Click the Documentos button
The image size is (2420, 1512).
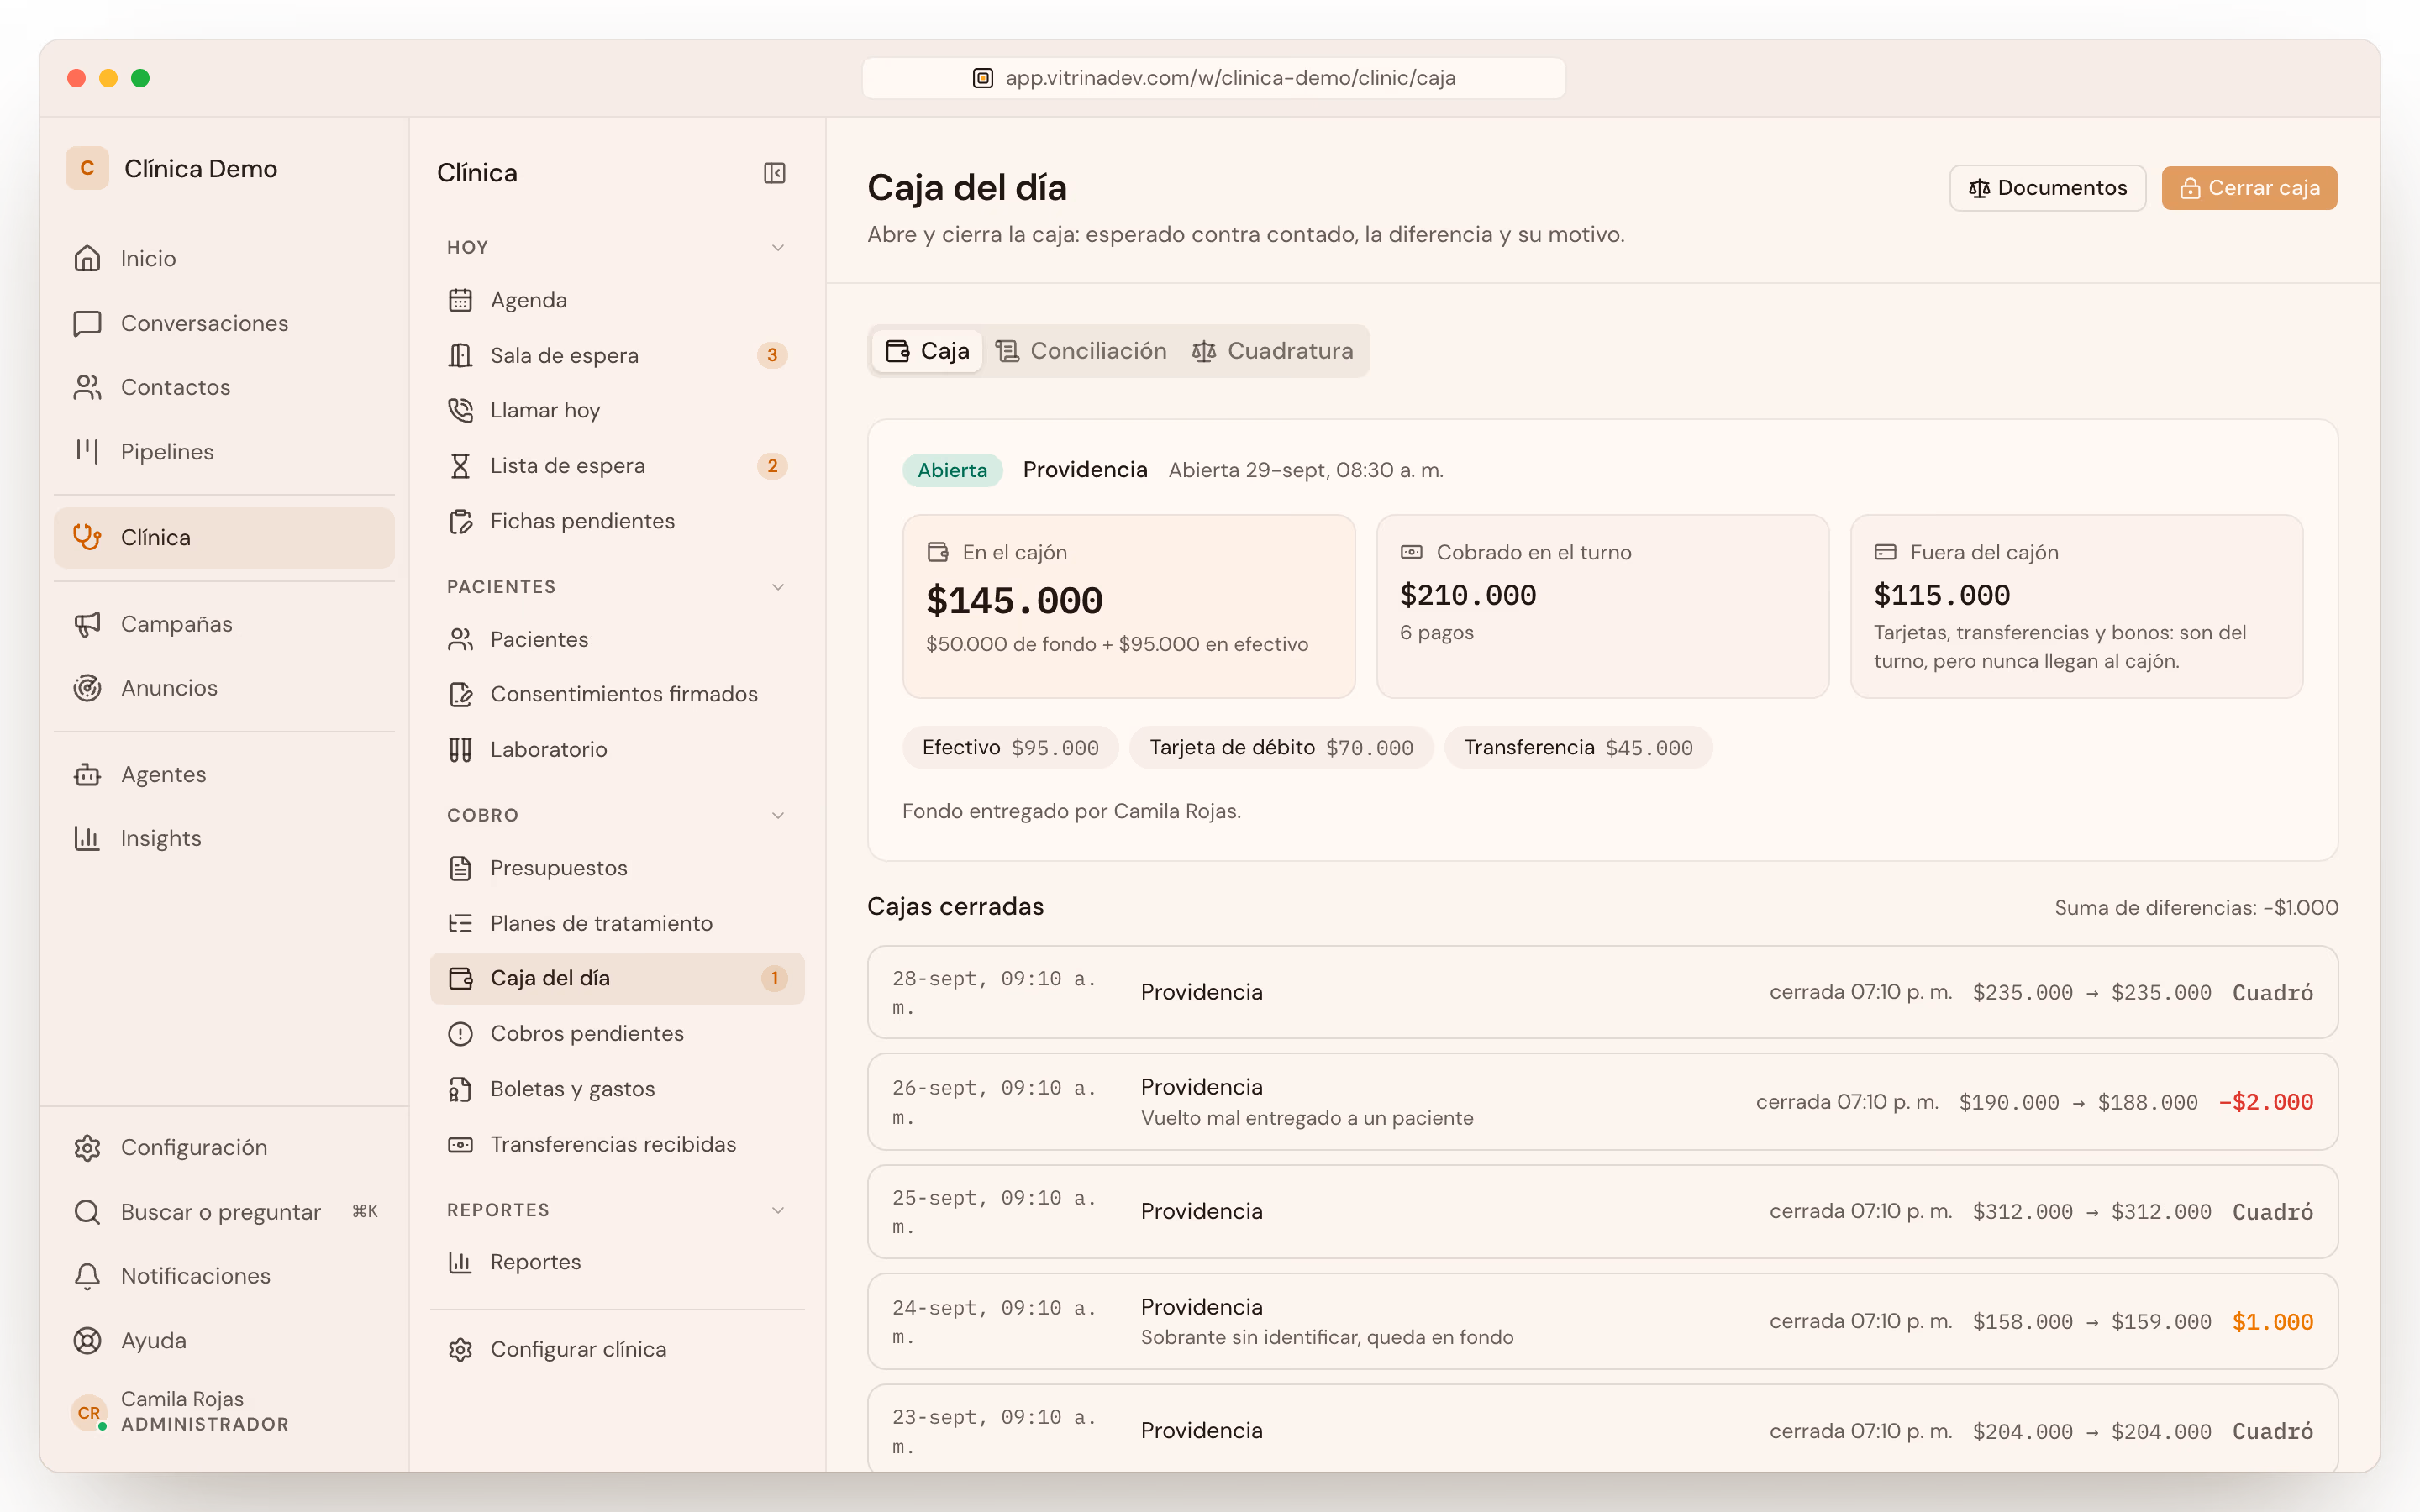2047,188
